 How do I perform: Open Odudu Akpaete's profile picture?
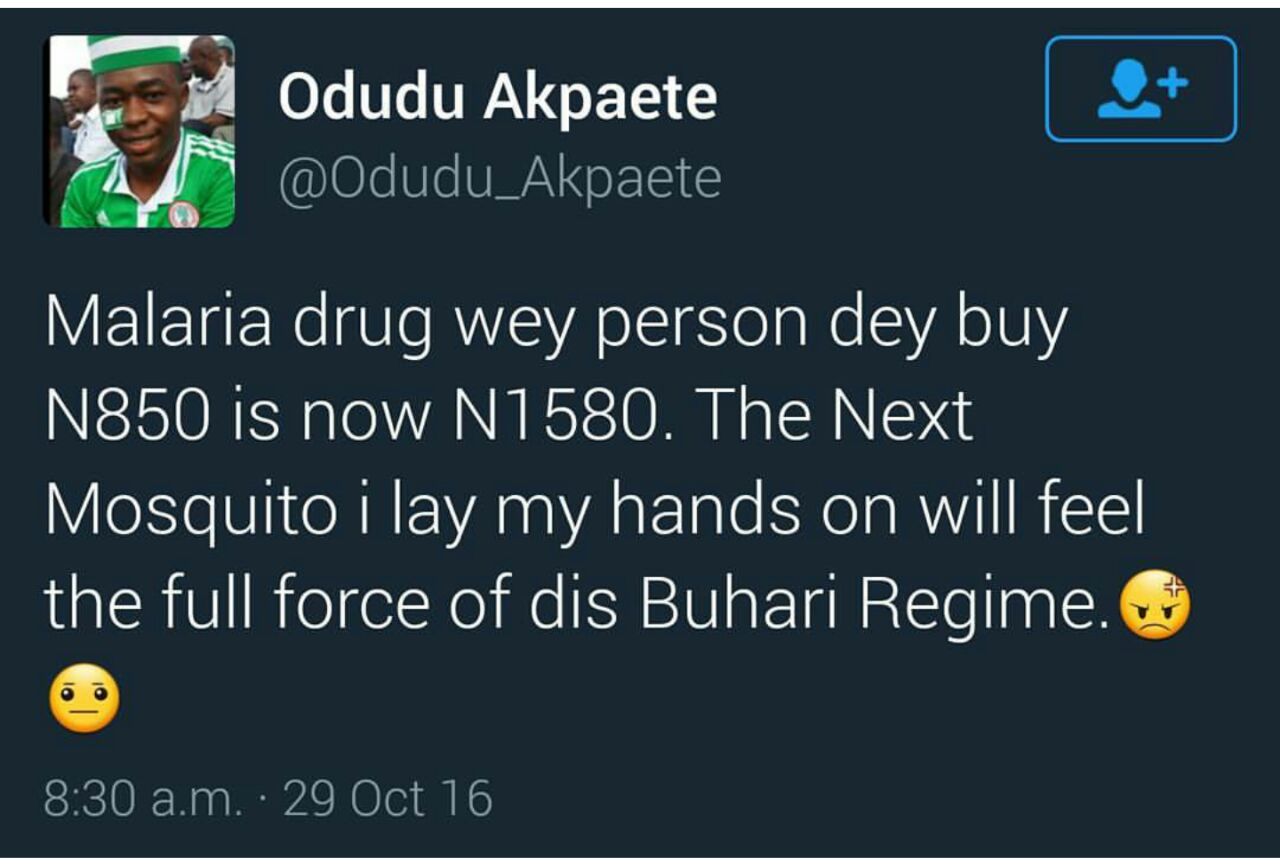pyautogui.click(x=140, y=131)
